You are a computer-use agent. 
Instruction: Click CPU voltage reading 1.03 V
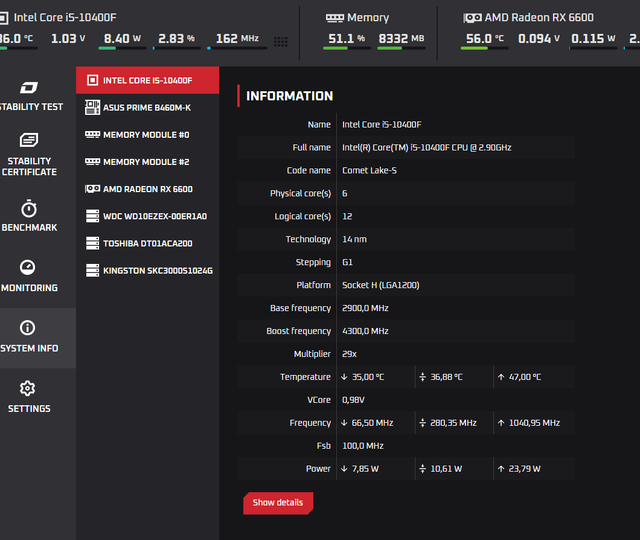(68, 38)
